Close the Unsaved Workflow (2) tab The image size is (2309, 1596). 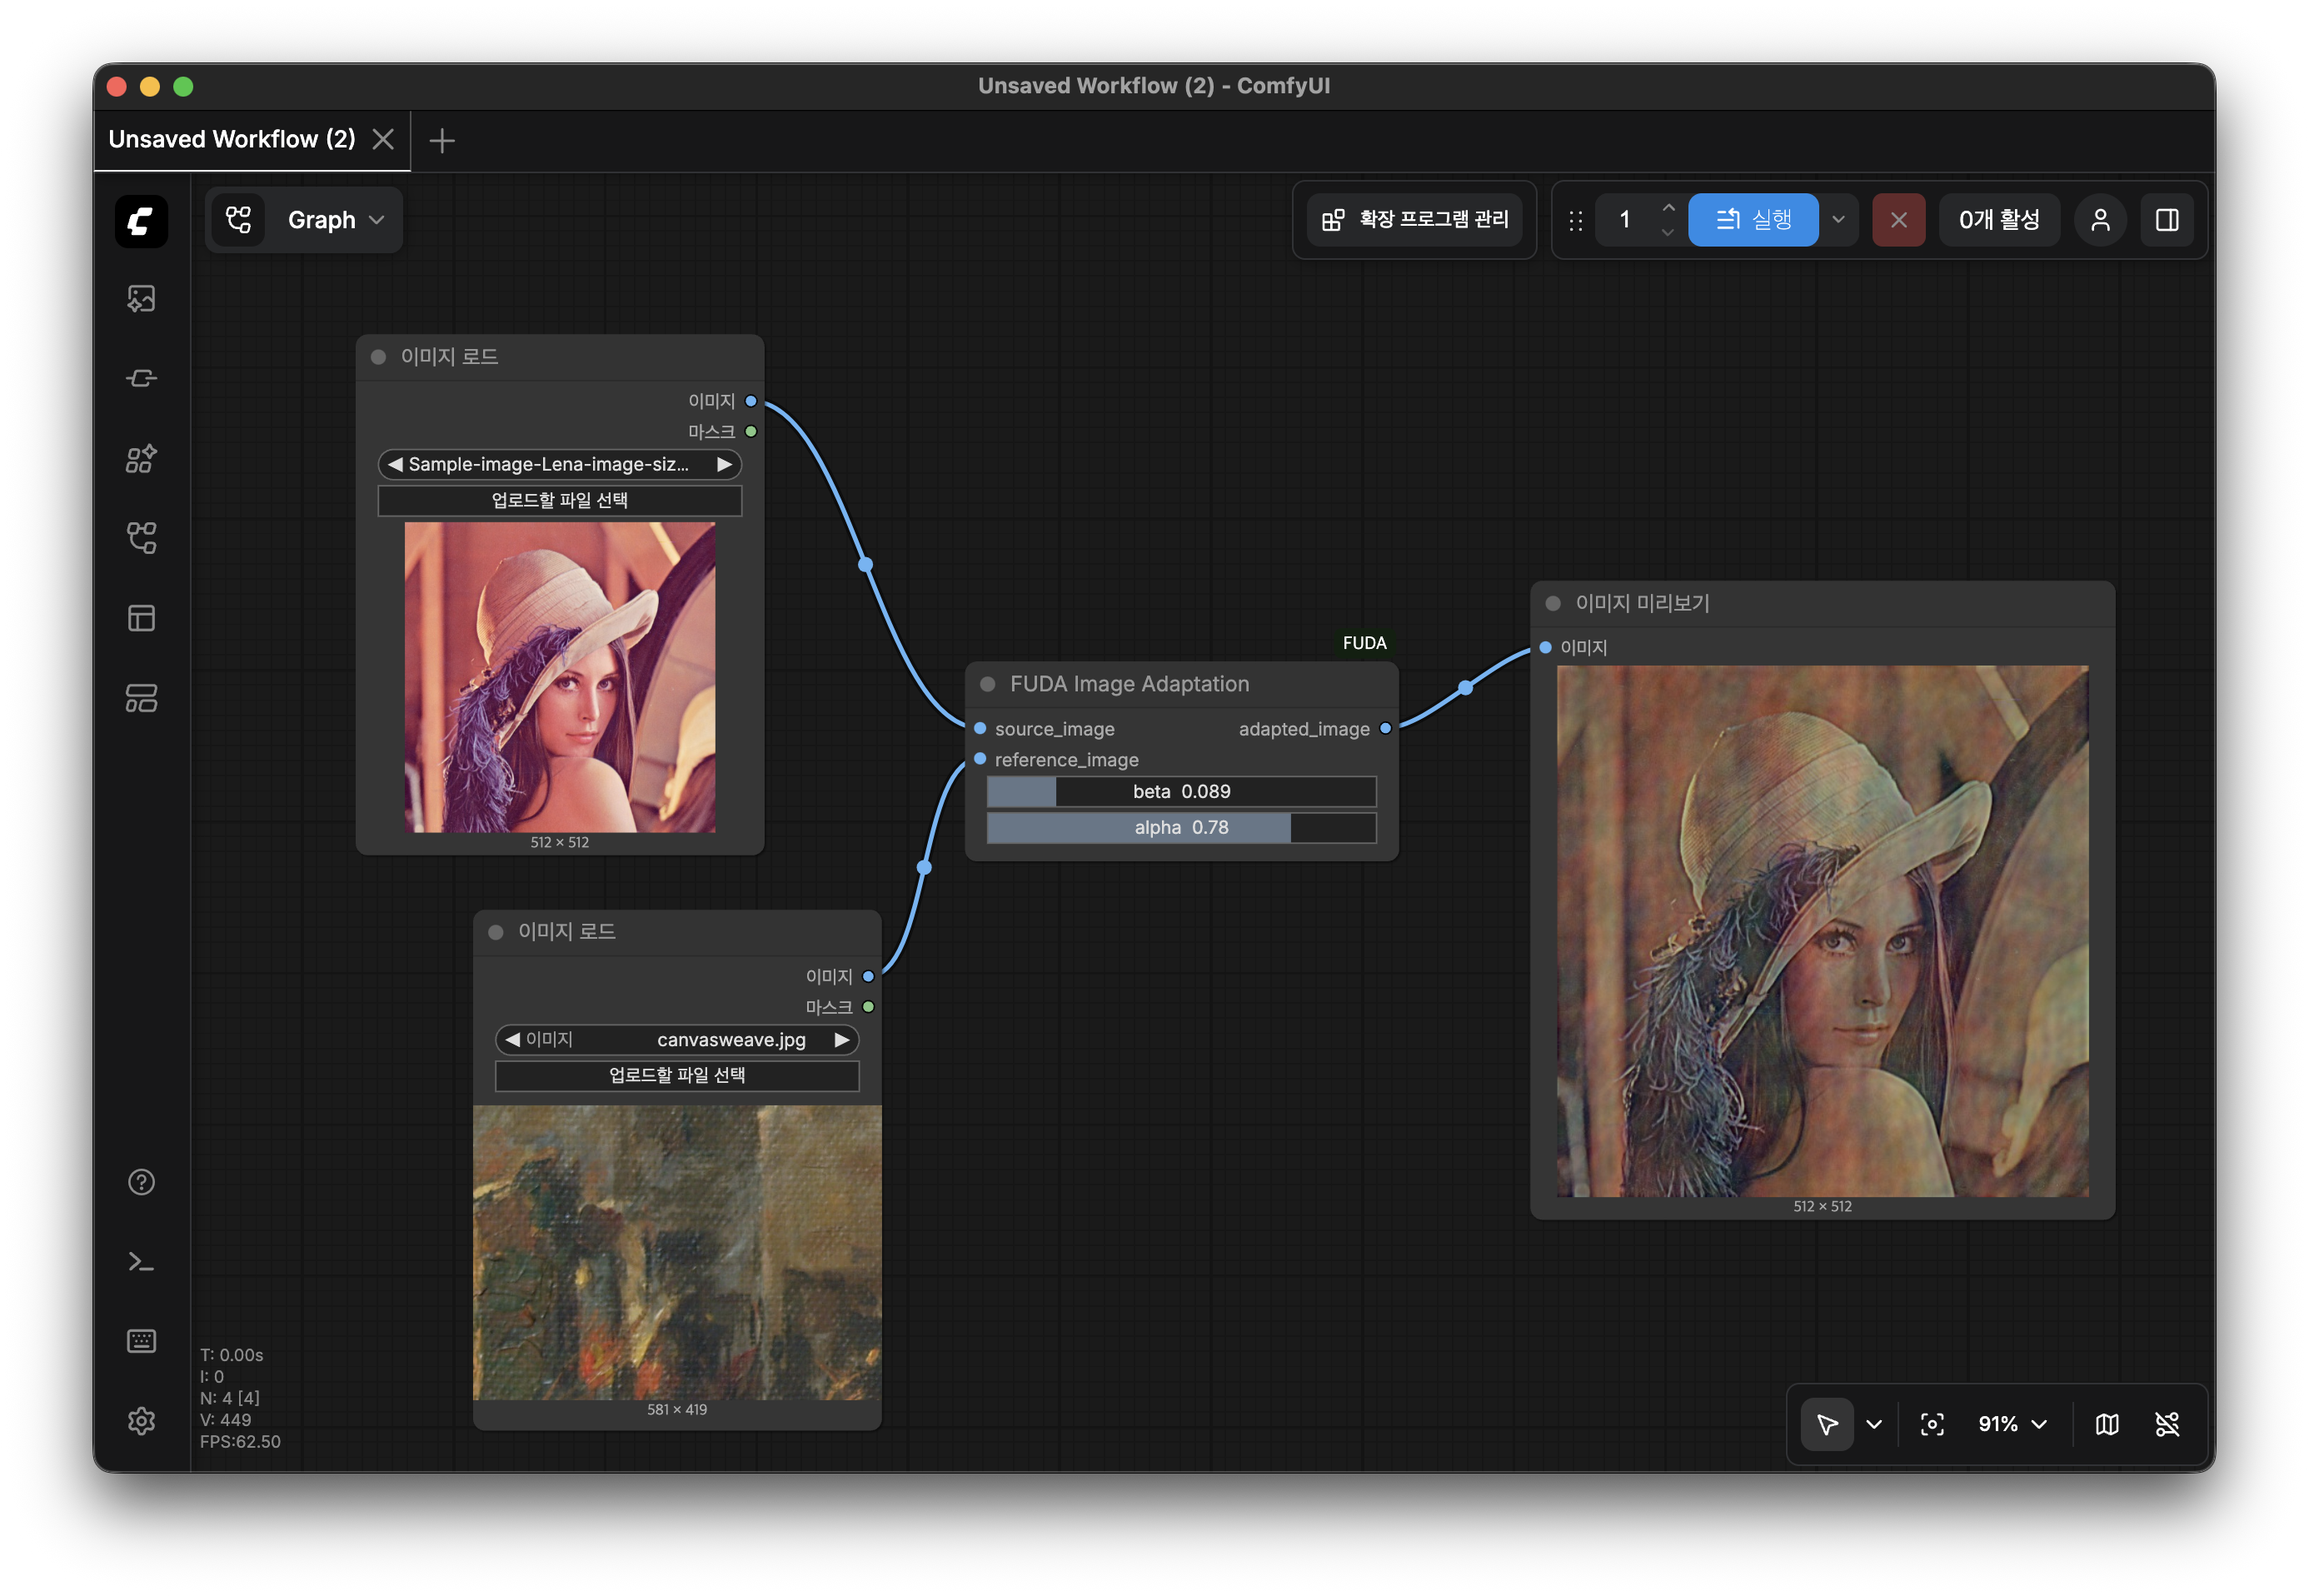coord(383,139)
